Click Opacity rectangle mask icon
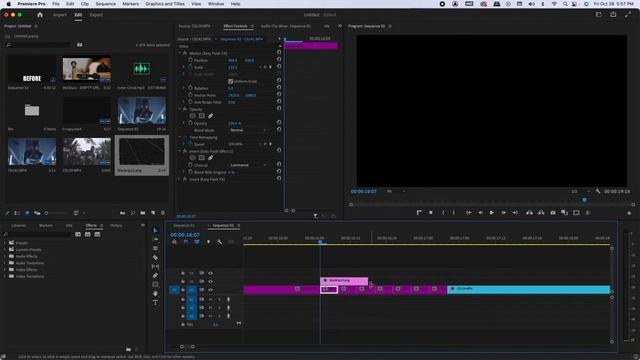Screen dimensions: 640x360 click(202, 116)
